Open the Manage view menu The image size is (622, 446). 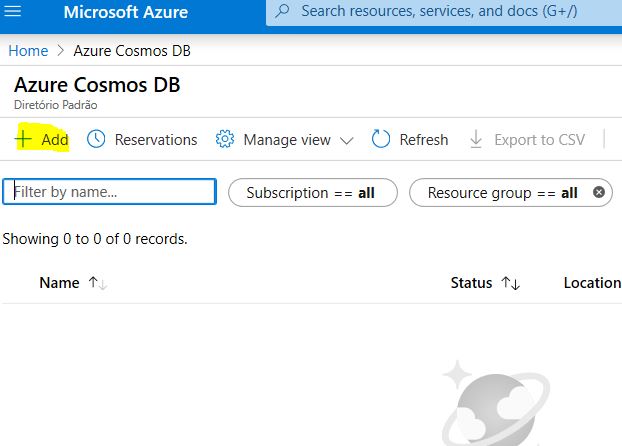(x=287, y=140)
